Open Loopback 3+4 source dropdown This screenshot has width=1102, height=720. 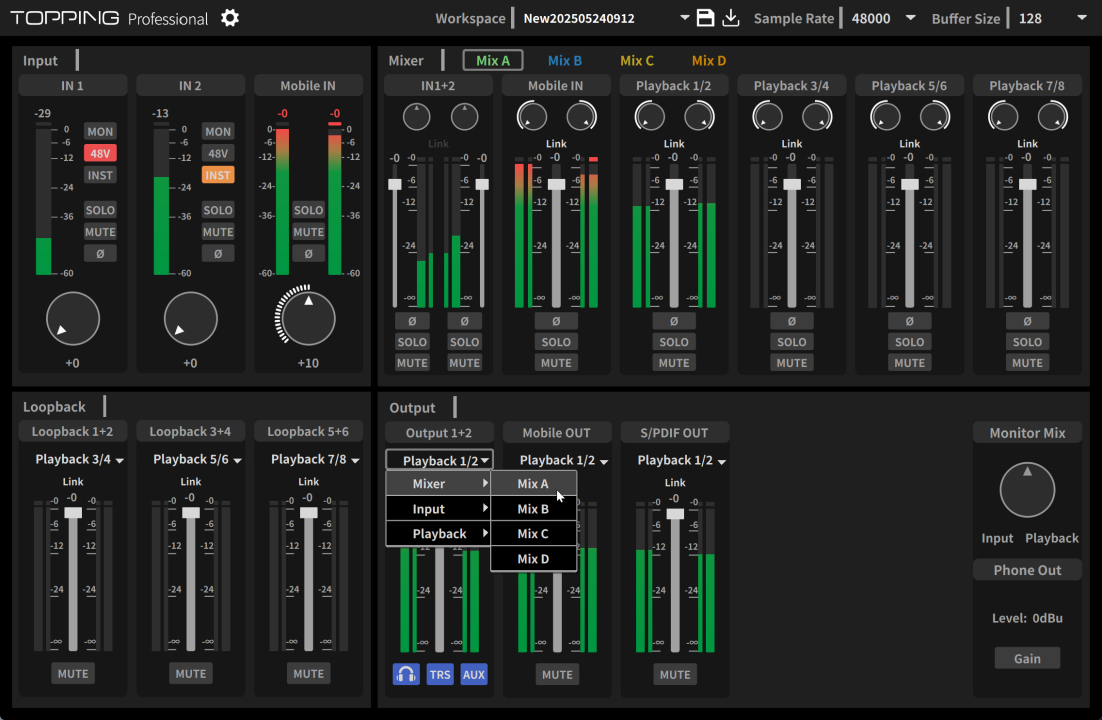click(197, 459)
